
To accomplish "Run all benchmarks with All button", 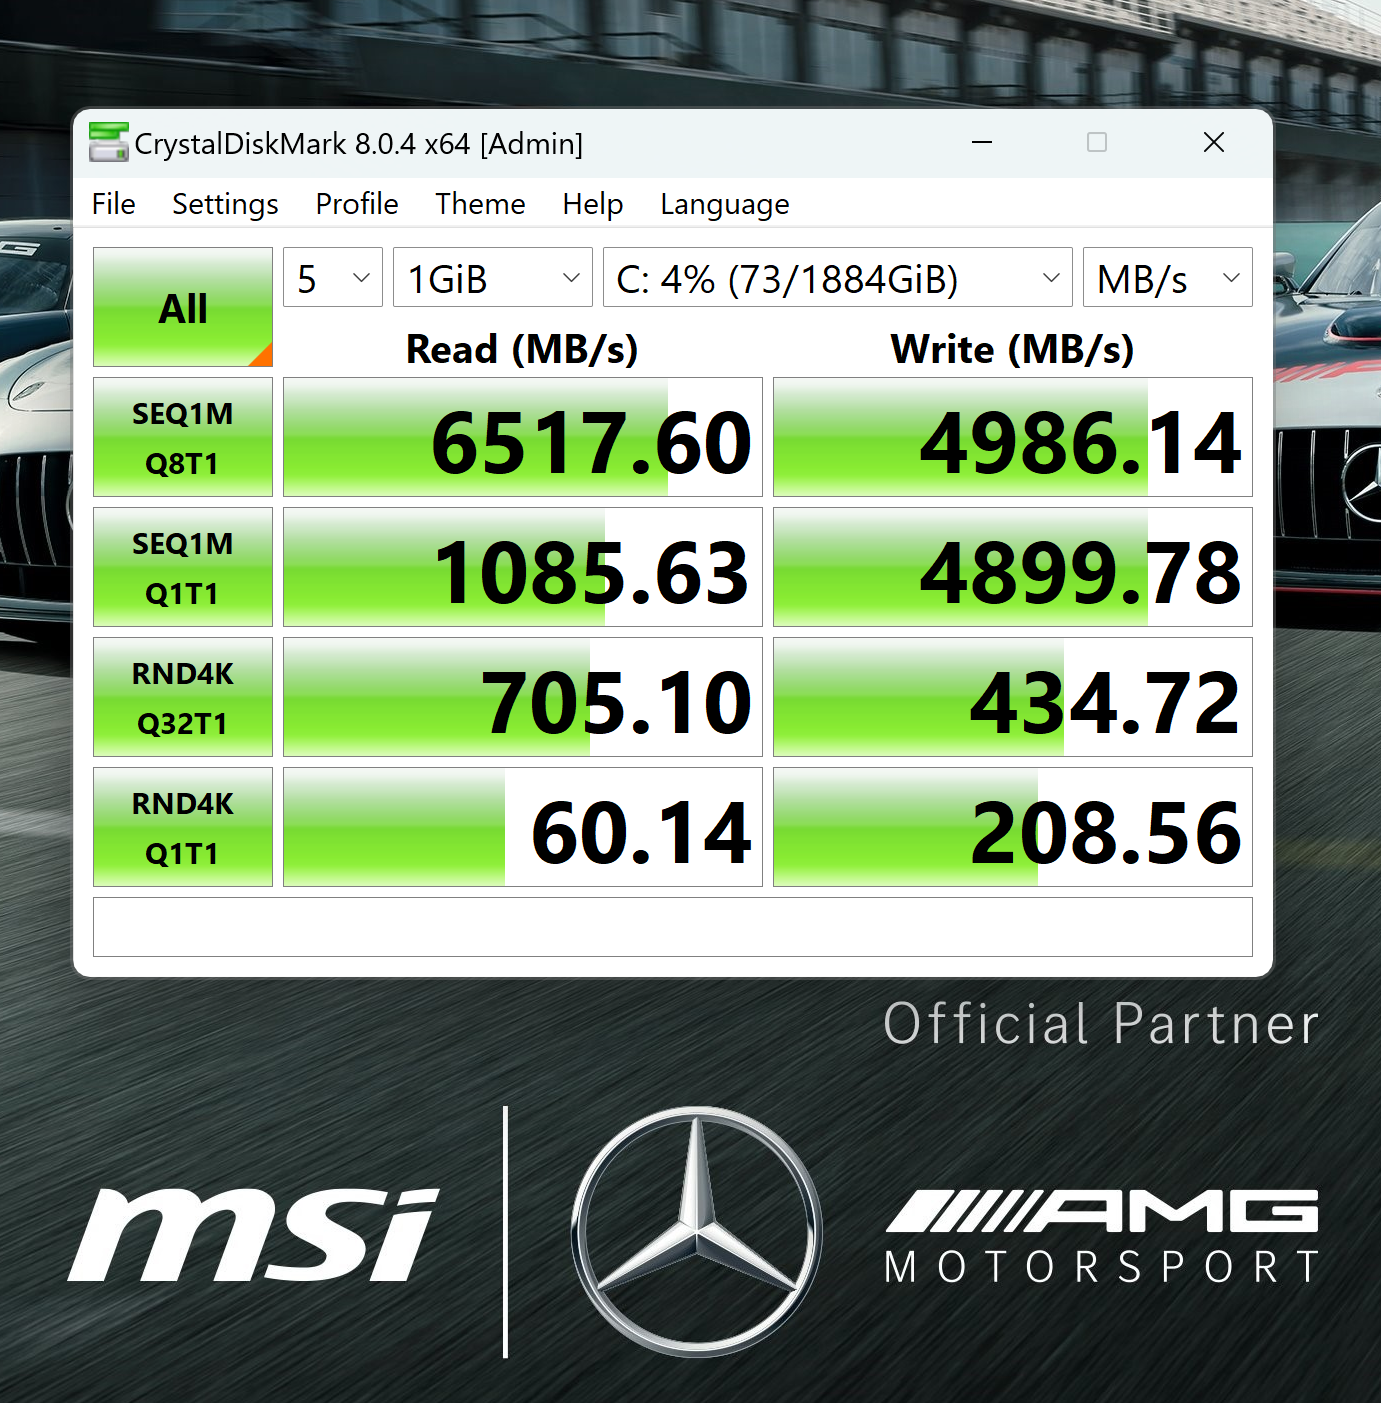I will point(183,307).
